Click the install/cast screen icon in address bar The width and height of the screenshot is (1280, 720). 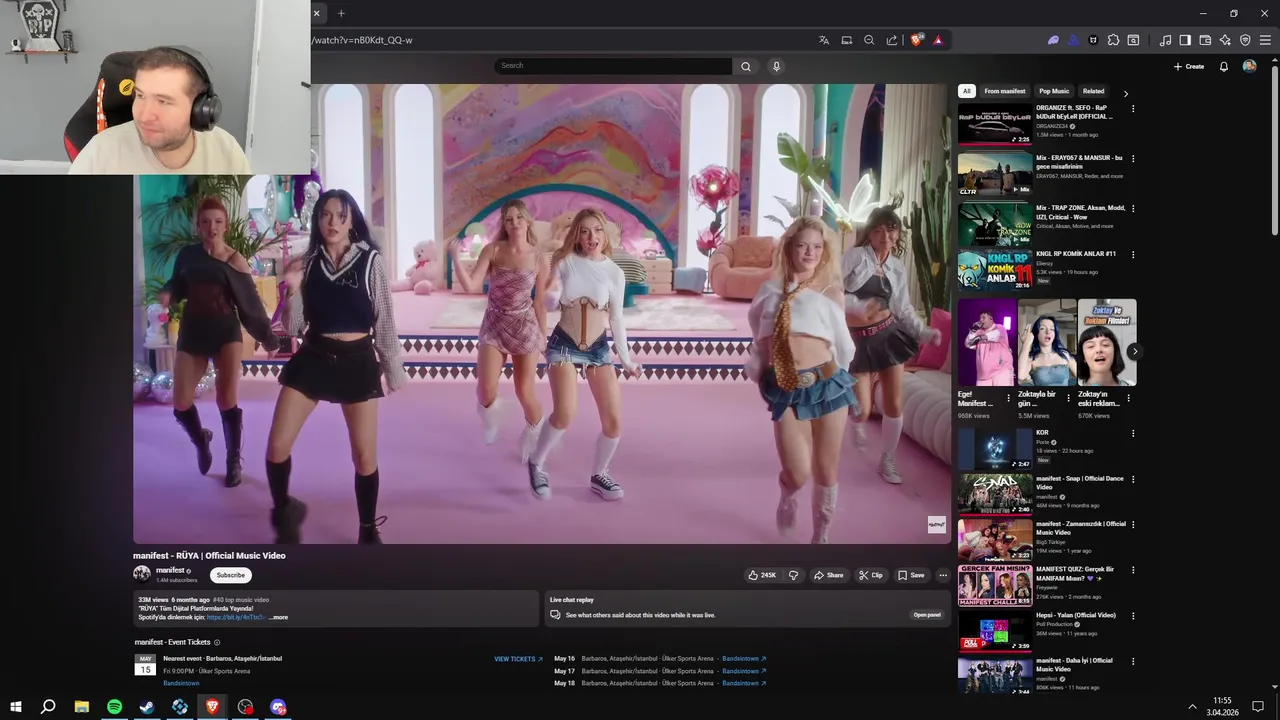pos(847,40)
